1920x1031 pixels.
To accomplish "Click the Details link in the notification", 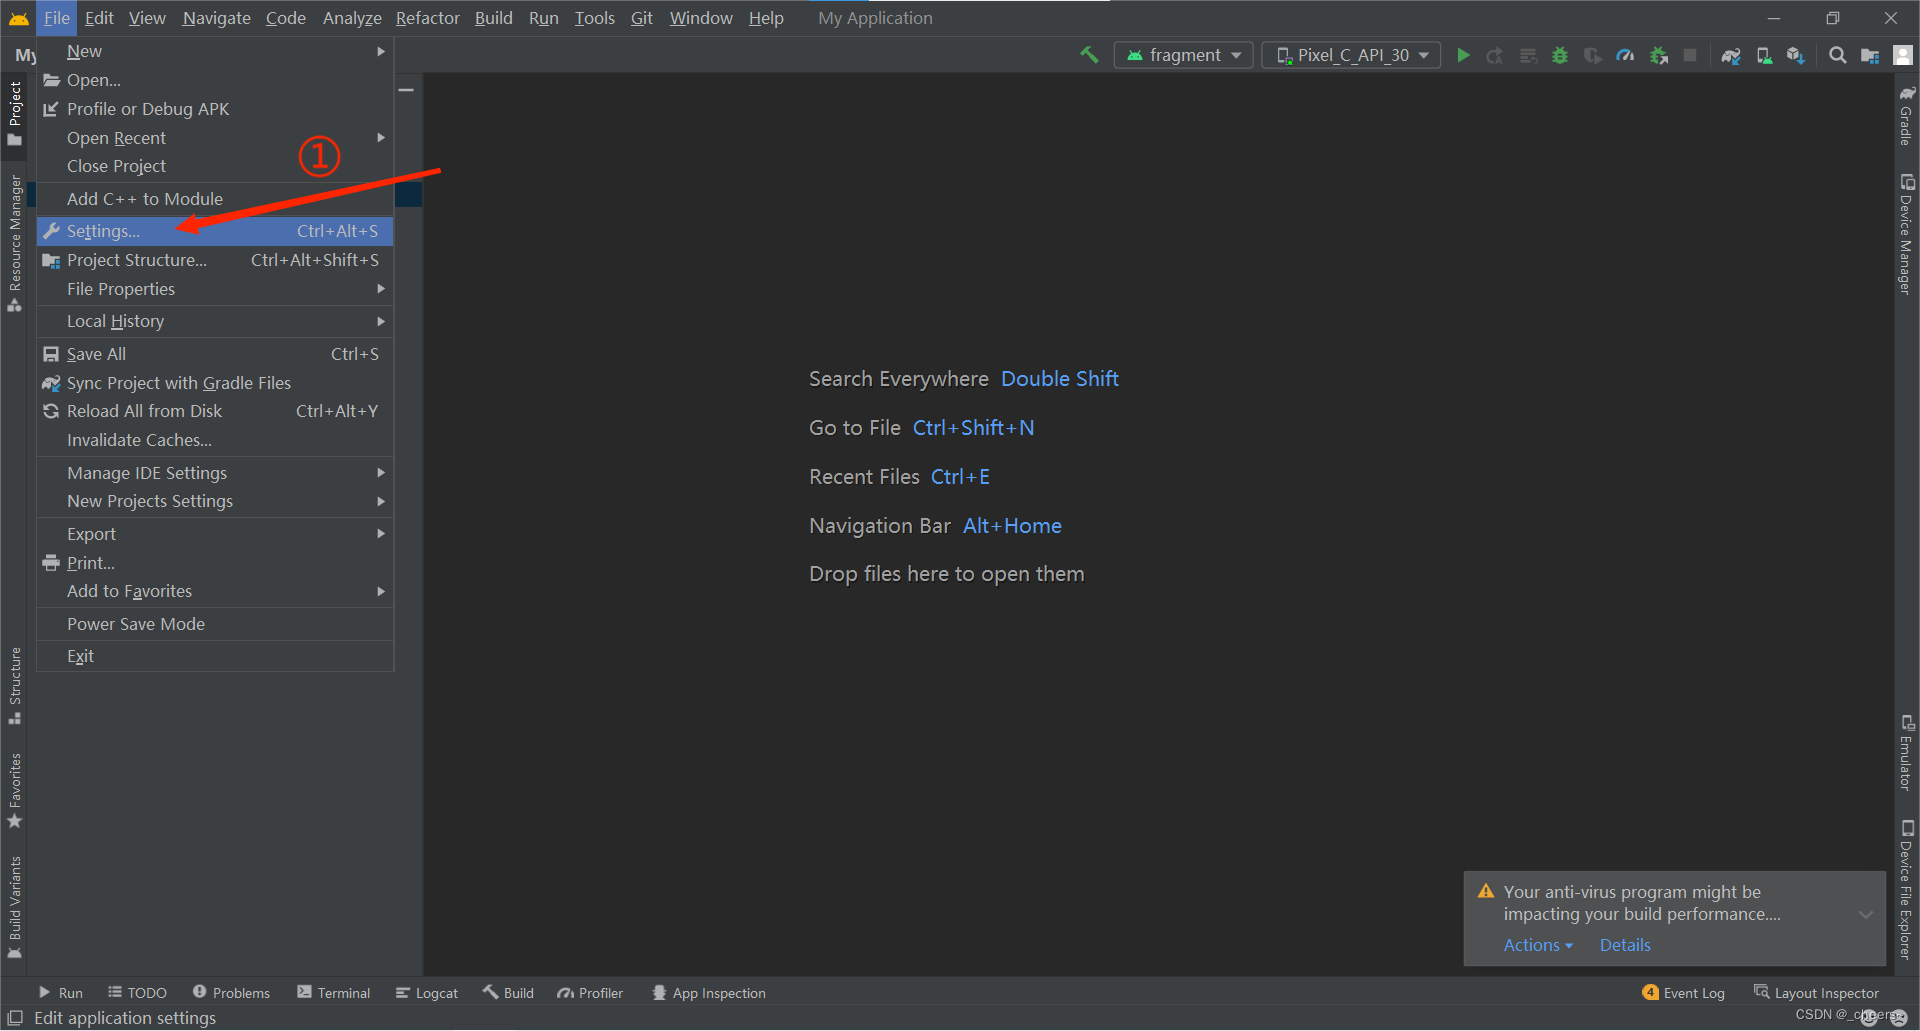I will point(1625,945).
